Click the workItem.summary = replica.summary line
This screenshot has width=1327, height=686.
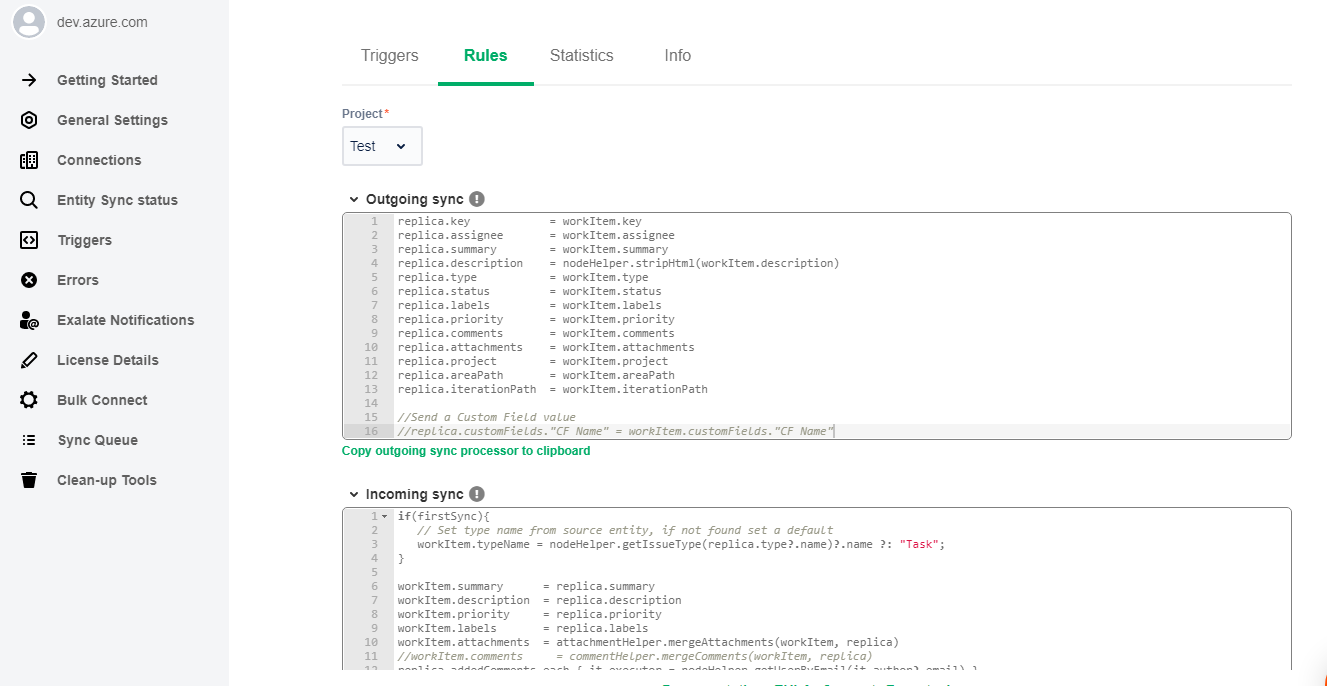coord(526,586)
